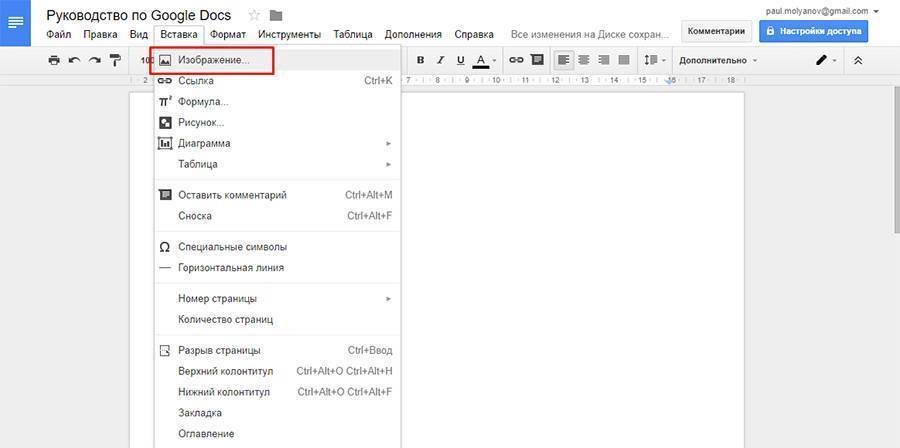This screenshot has width=900, height=448.
Task: Click the save status text Все изменения
Action: pos(591,34)
